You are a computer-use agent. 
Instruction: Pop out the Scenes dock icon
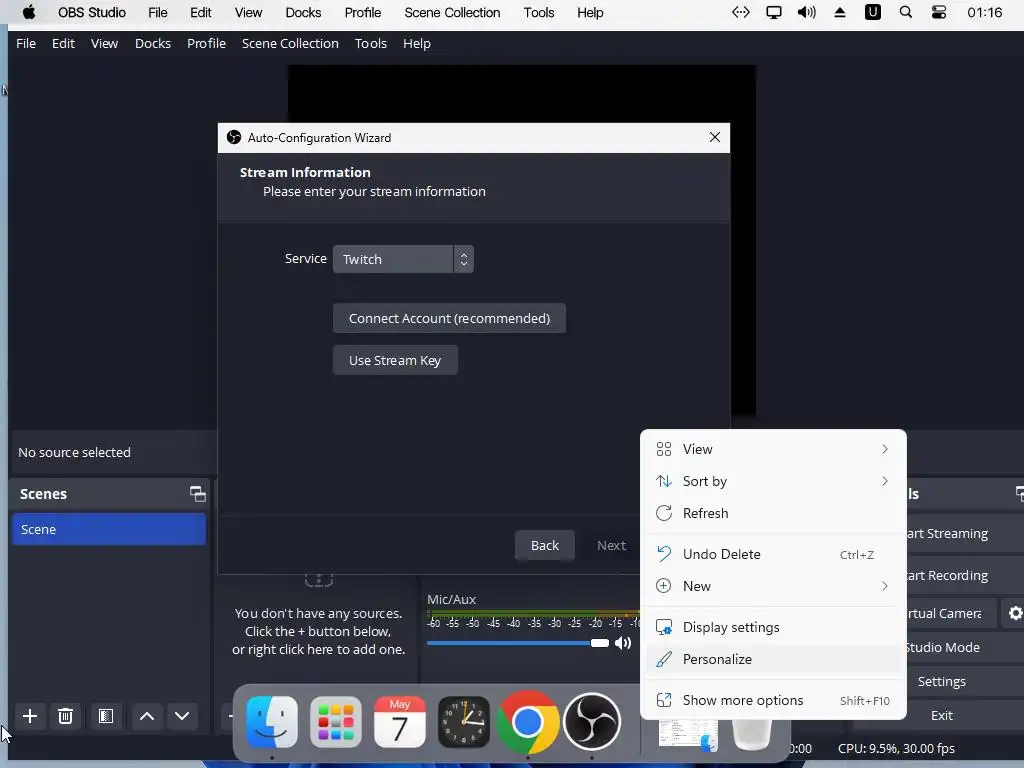[x=197, y=494]
